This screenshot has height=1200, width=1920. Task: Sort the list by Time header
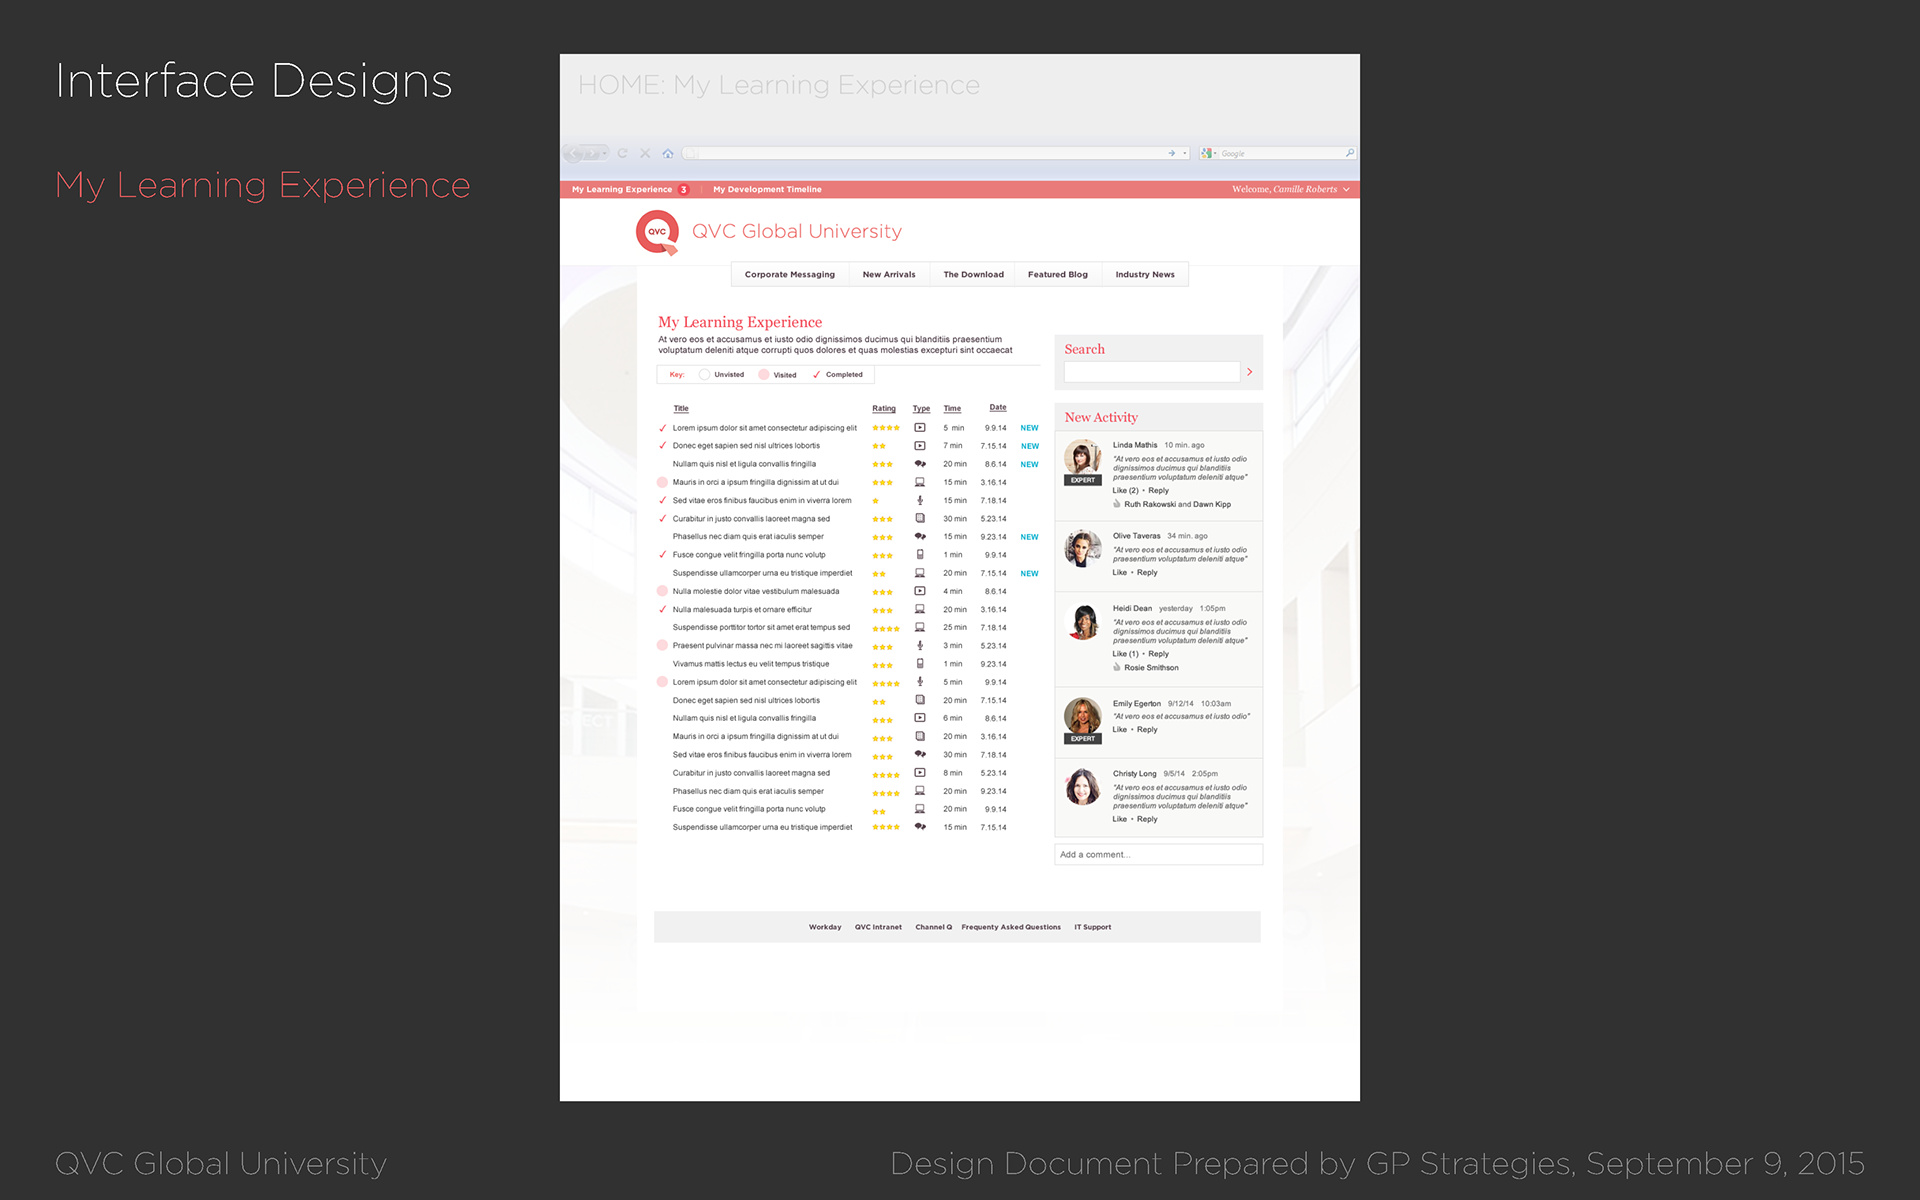[x=952, y=408]
